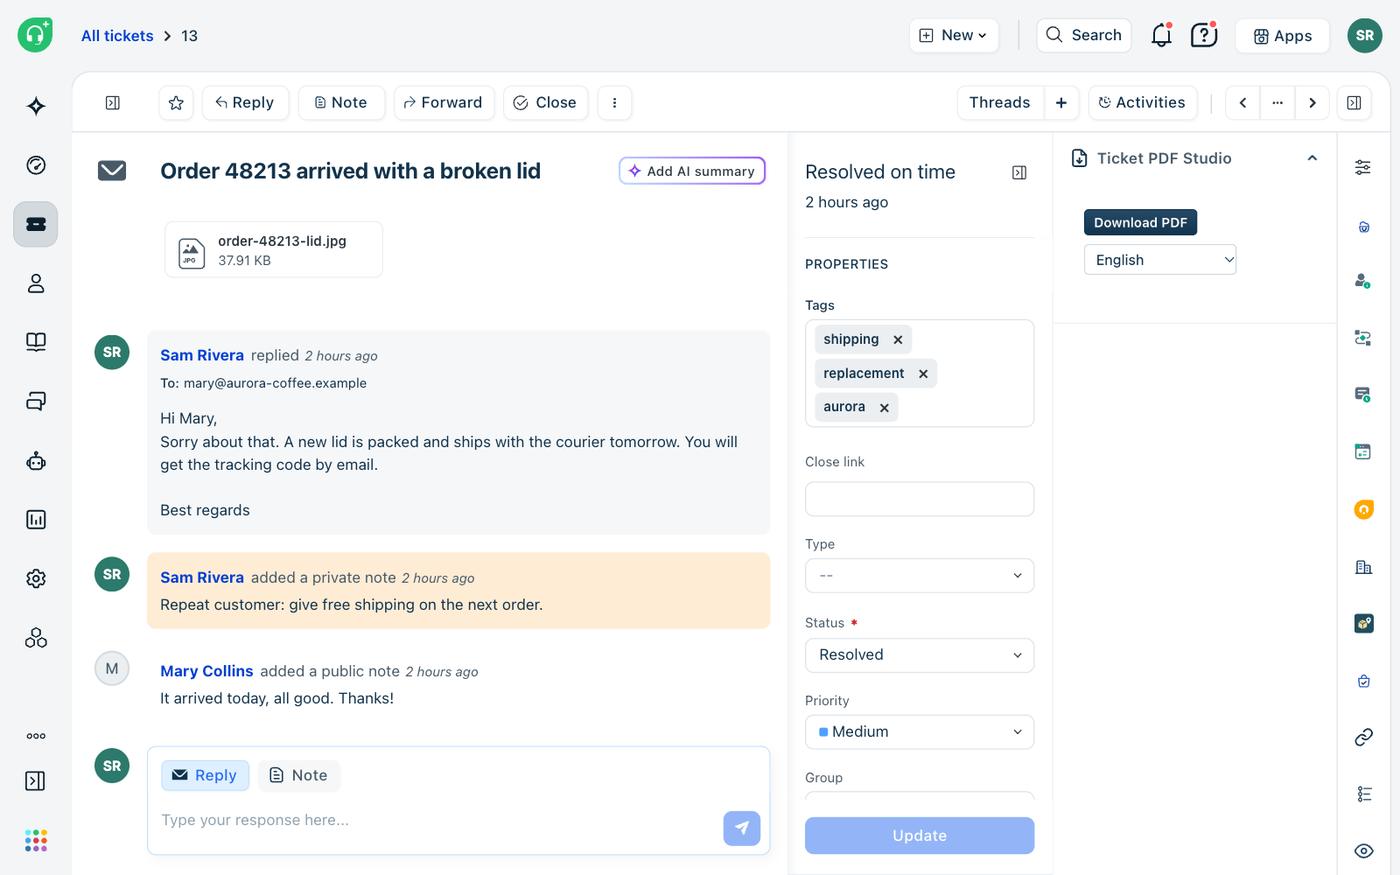Open the more actions kebab menu

tap(615, 103)
